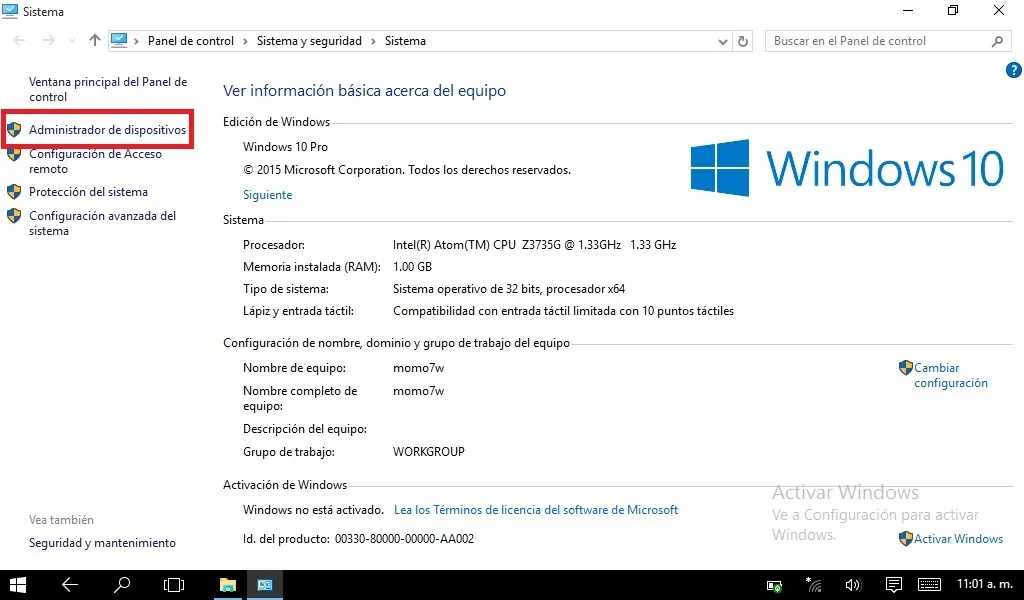
Task: Click the taskbar back arrow button
Action: click(70, 585)
